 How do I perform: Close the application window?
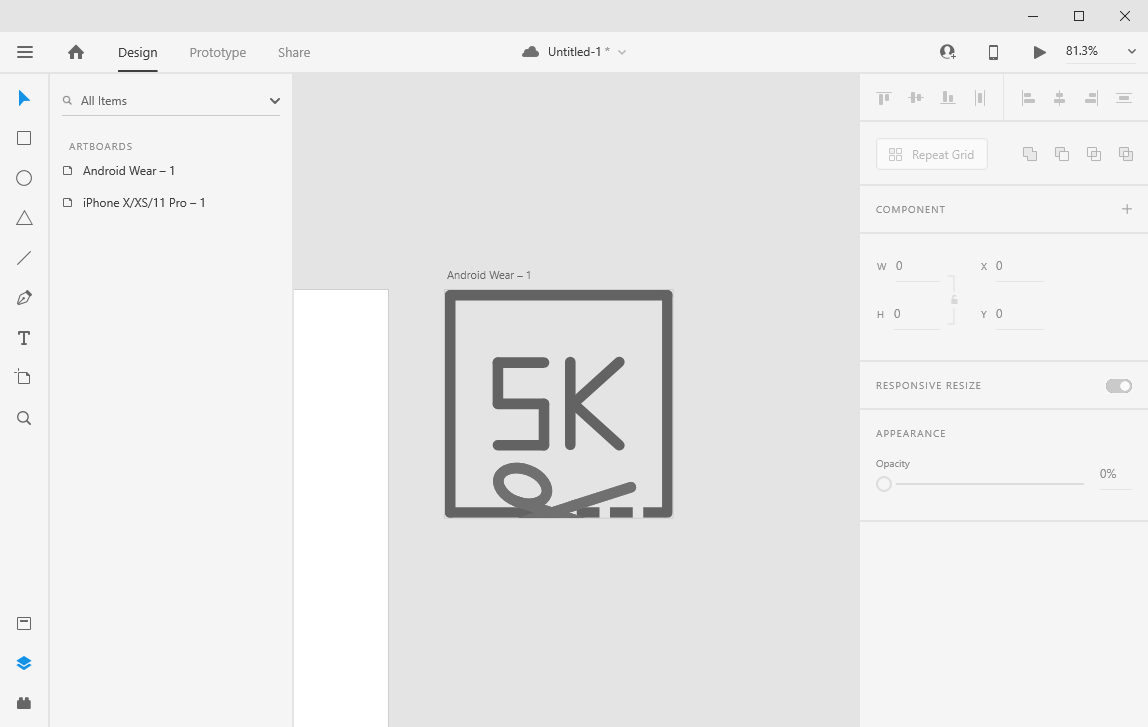point(1125,16)
